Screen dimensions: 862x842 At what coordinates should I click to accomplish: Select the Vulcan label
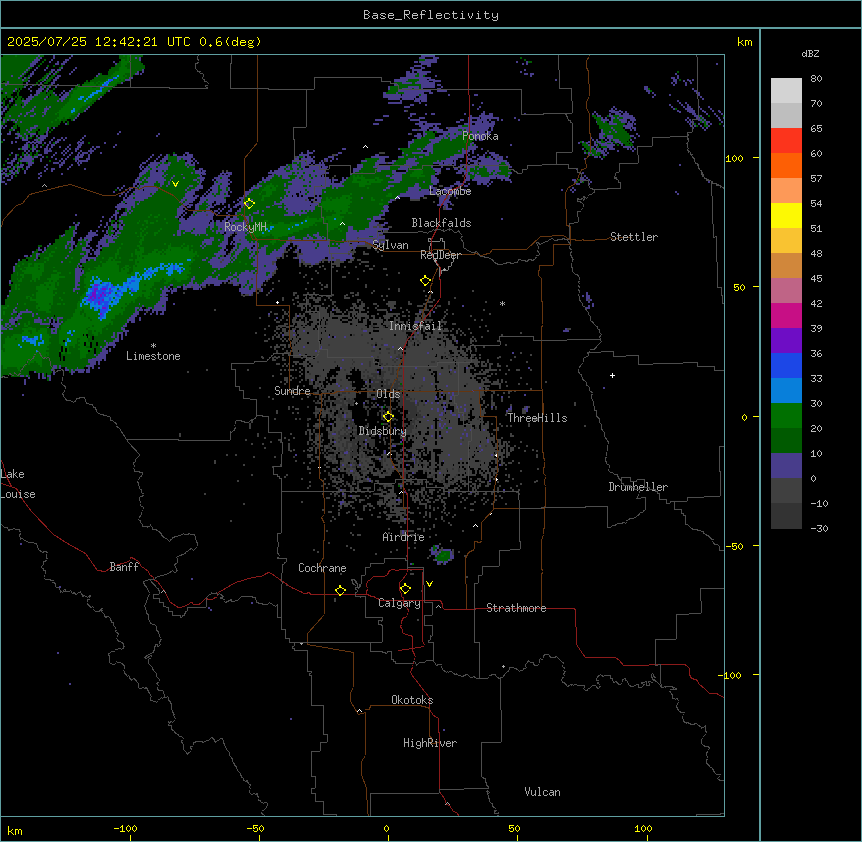543,792
